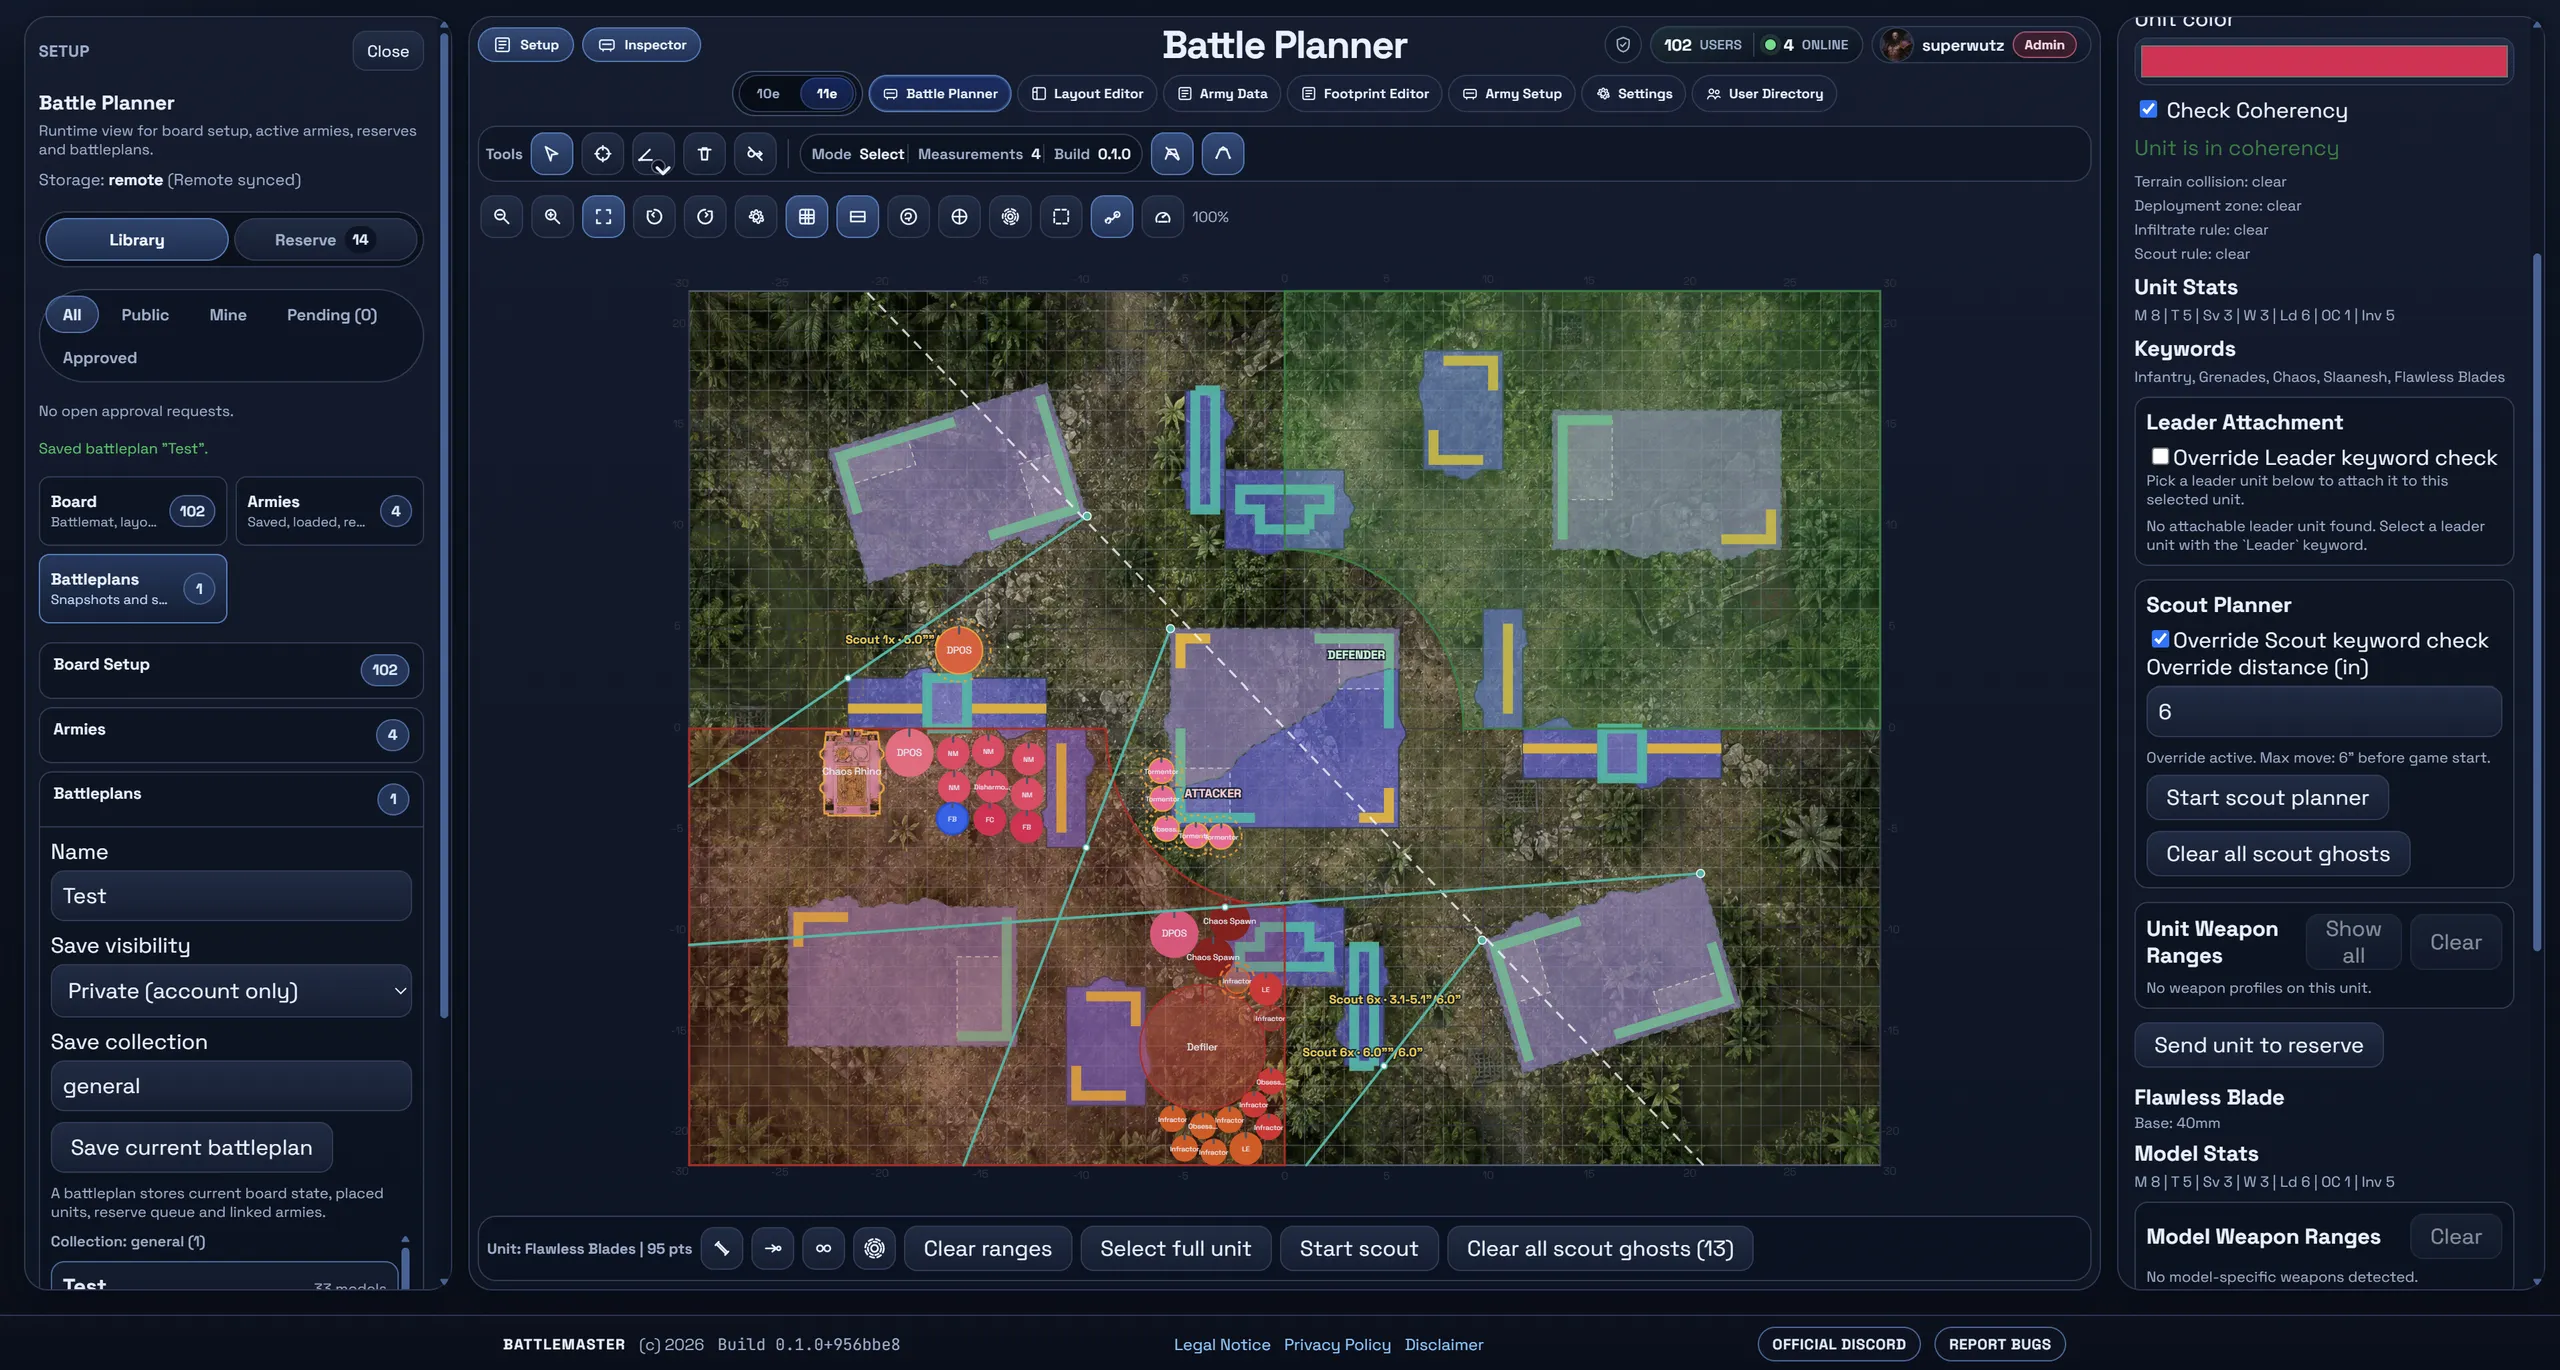The width and height of the screenshot is (2560, 1370).
Task: Open the Battle Planner tab
Action: 940,94
